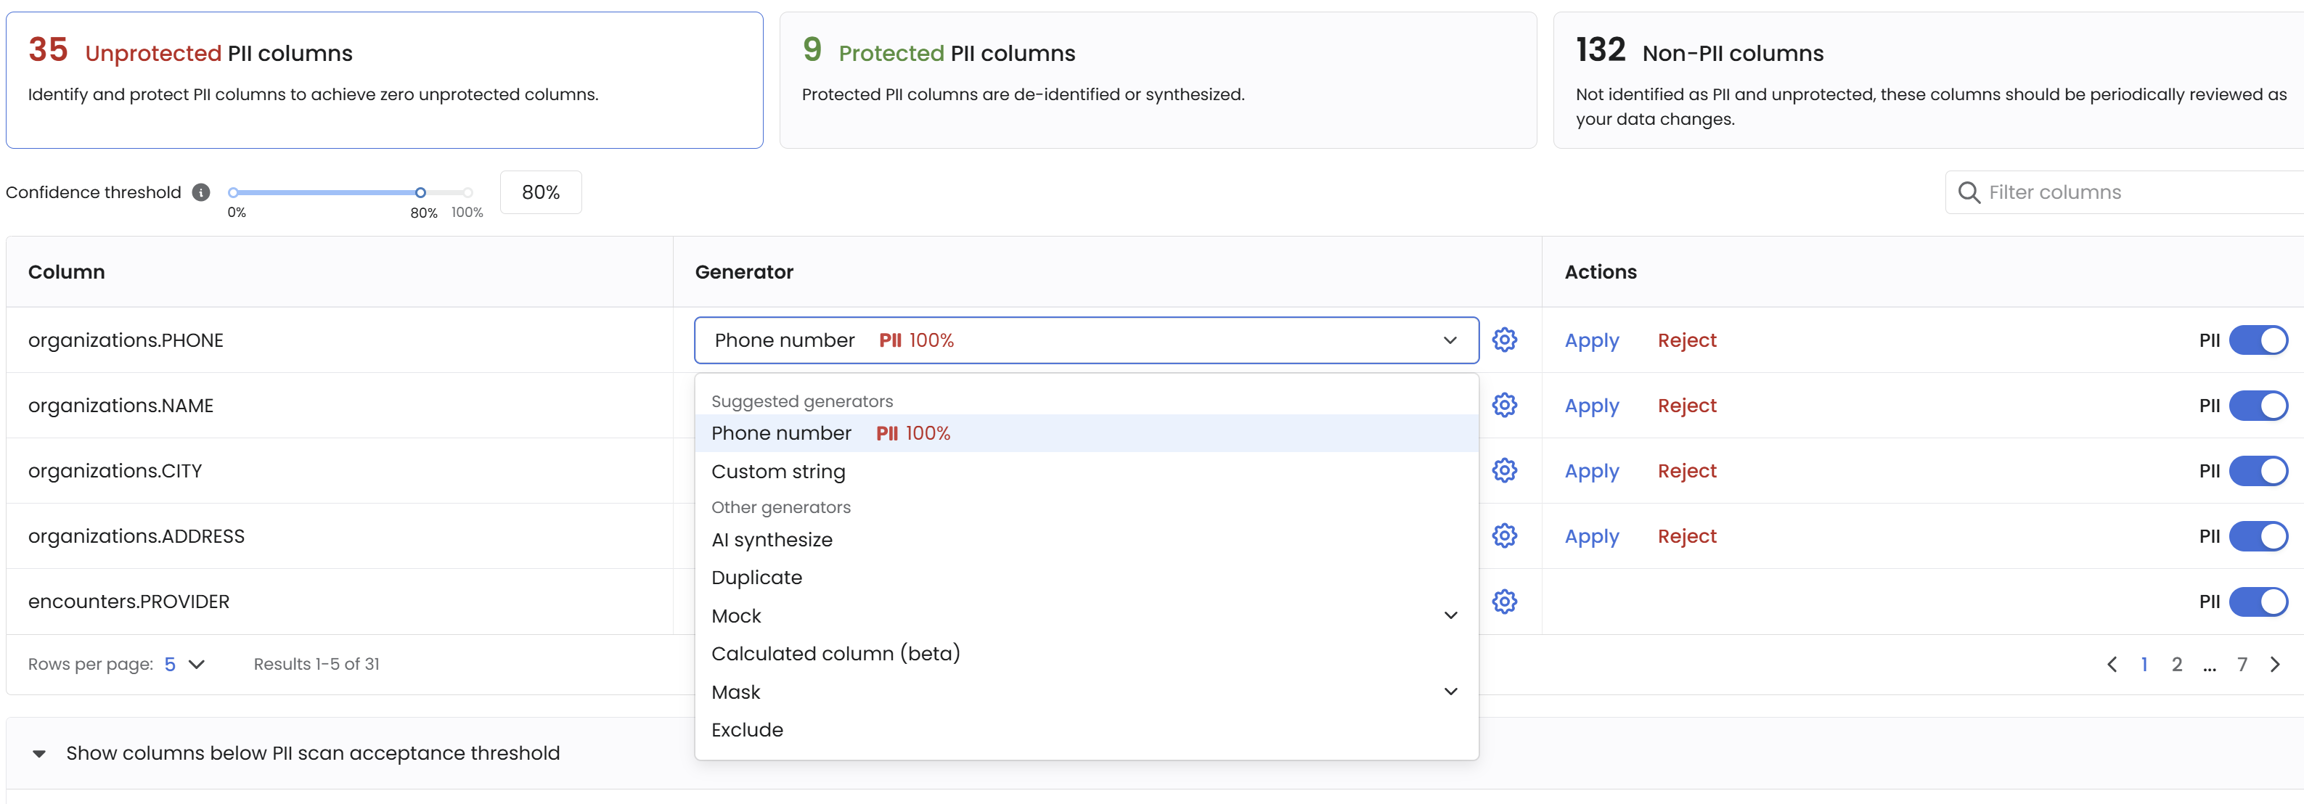
Task: Toggle PII switch for organizations.PHONE
Action: tap(2258, 340)
